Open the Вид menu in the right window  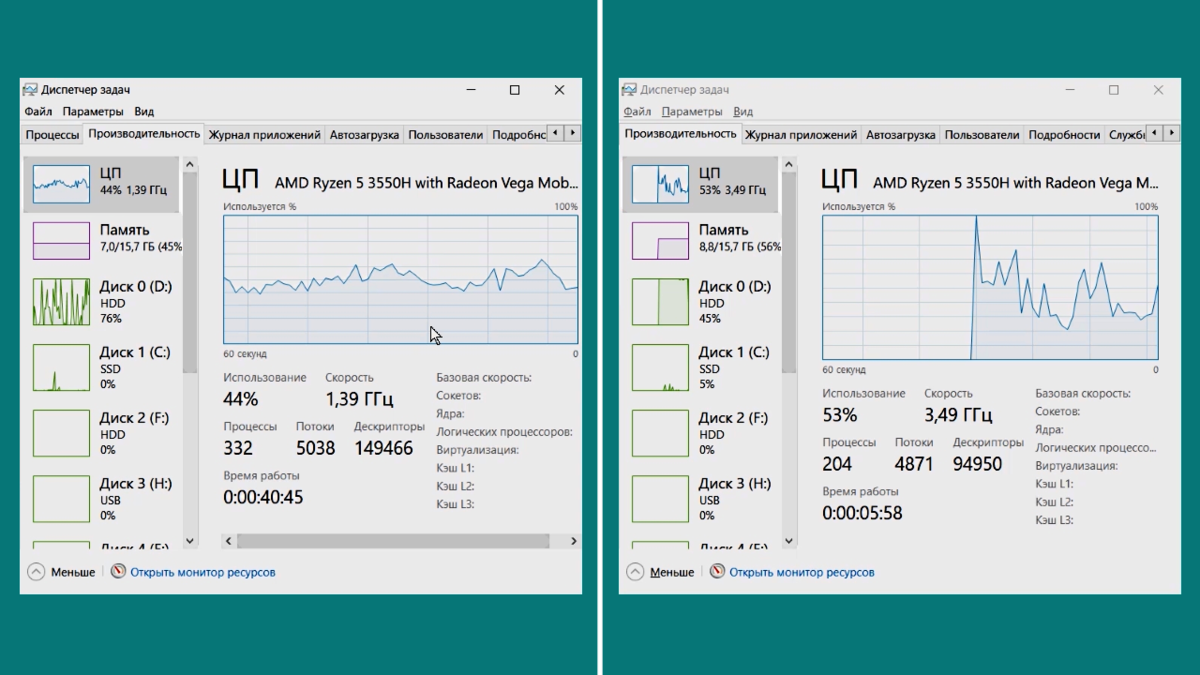click(x=743, y=112)
